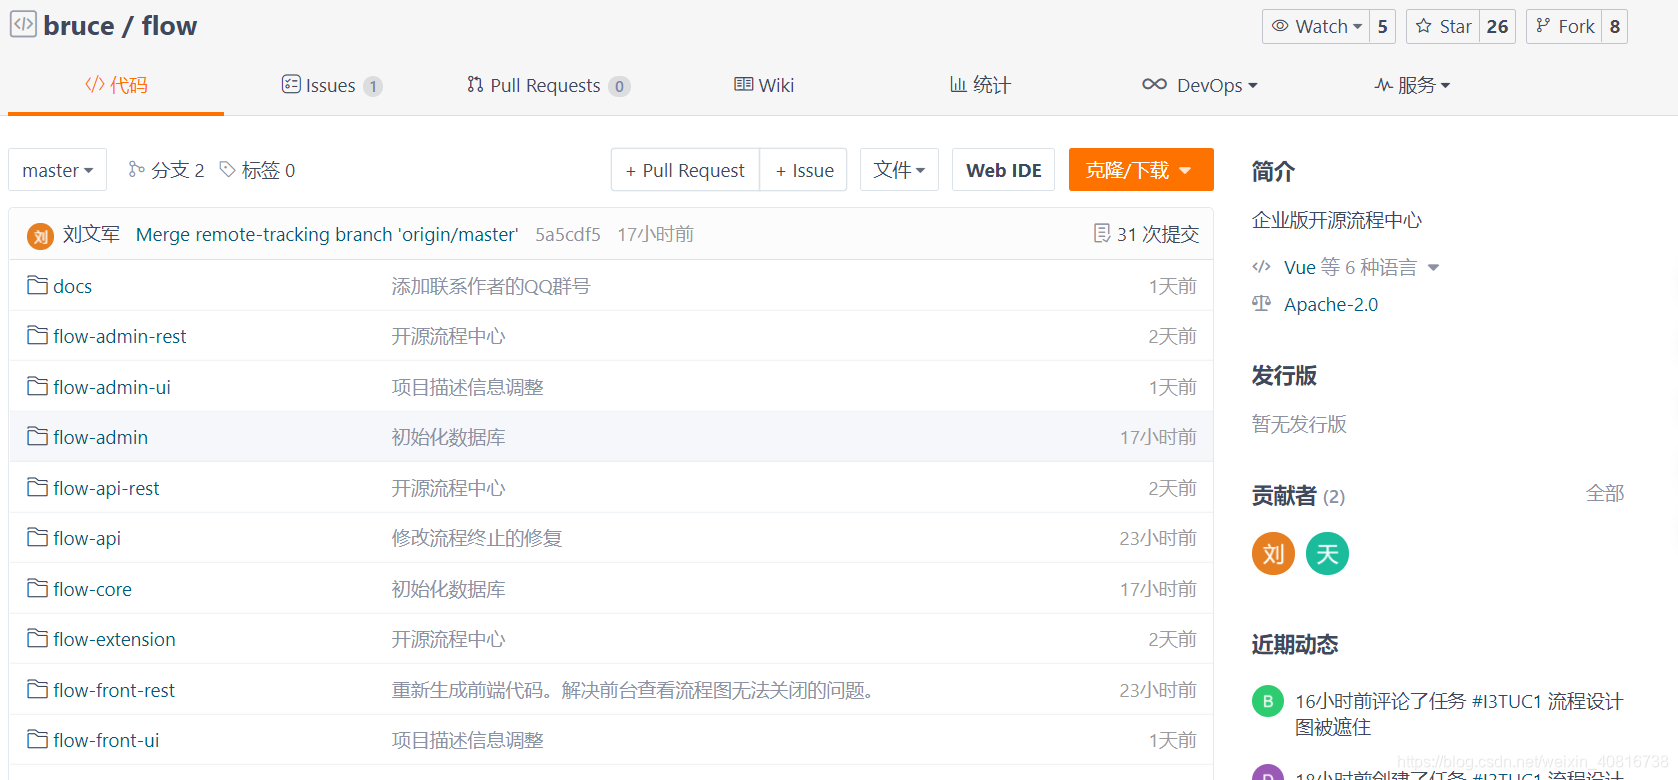This screenshot has height=780, width=1678.
Task: Launch the Web IDE
Action: pos(1004,170)
